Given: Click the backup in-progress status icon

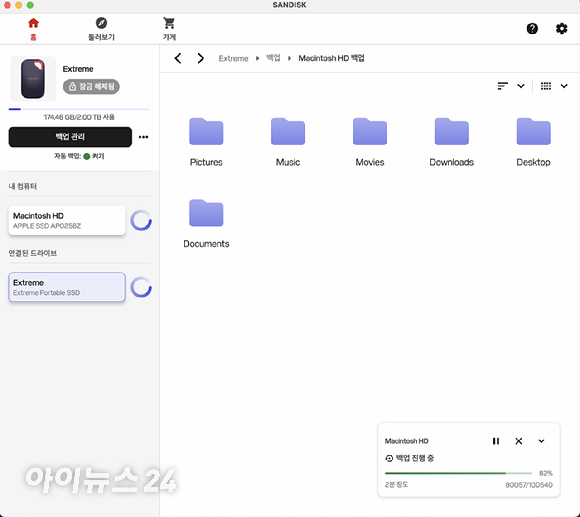Looking at the screenshot, I should [389, 458].
